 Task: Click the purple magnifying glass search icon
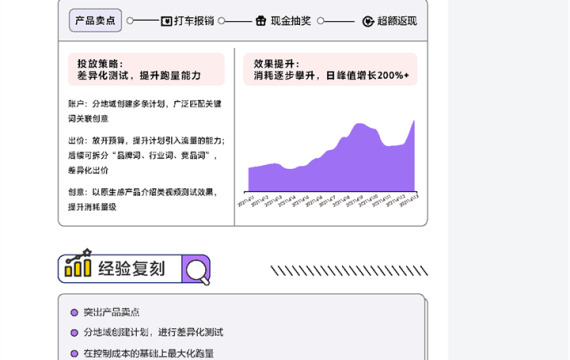click(x=197, y=271)
